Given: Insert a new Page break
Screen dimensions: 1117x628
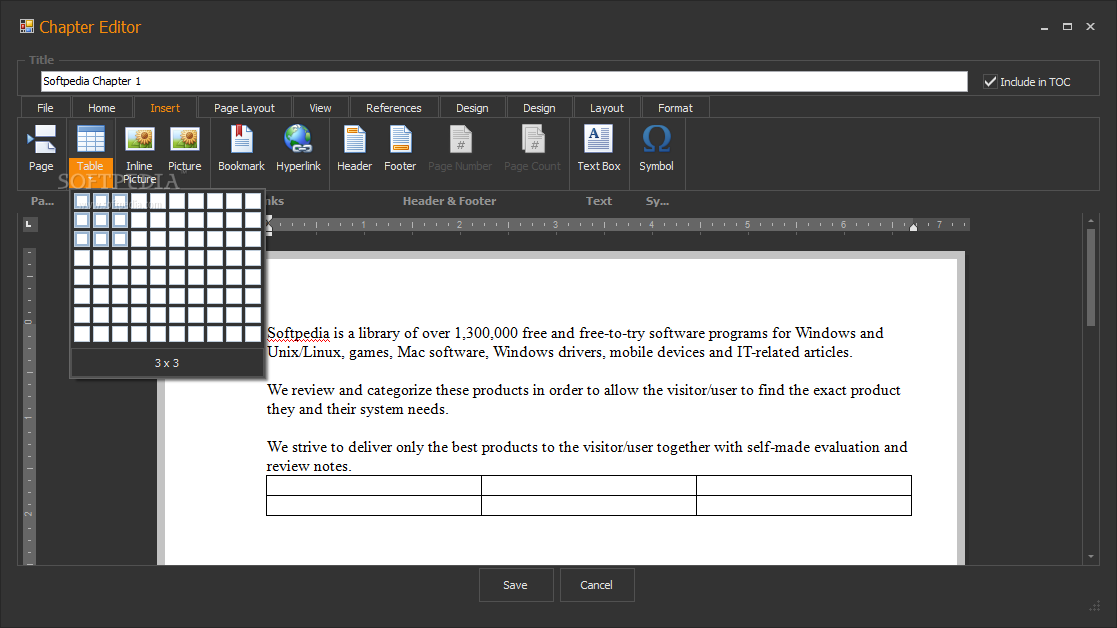Looking at the screenshot, I should (x=41, y=148).
